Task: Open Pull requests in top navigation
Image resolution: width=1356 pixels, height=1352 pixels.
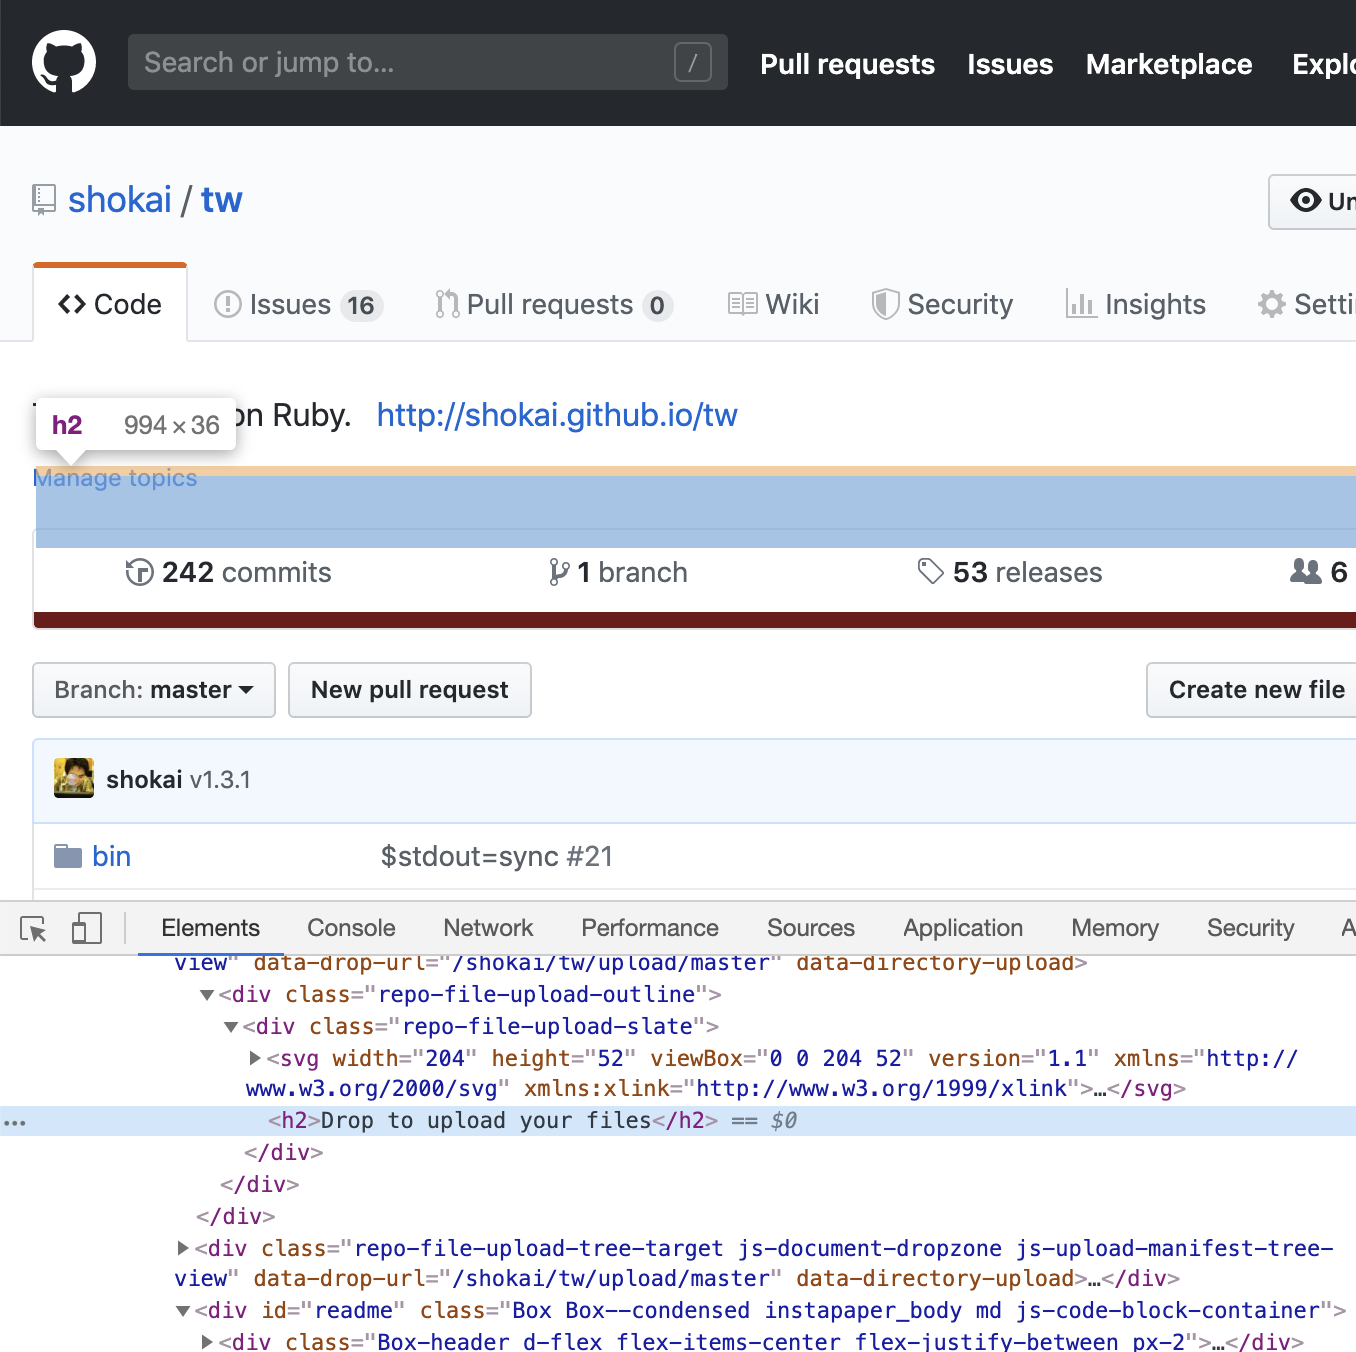Action: coord(848,65)
